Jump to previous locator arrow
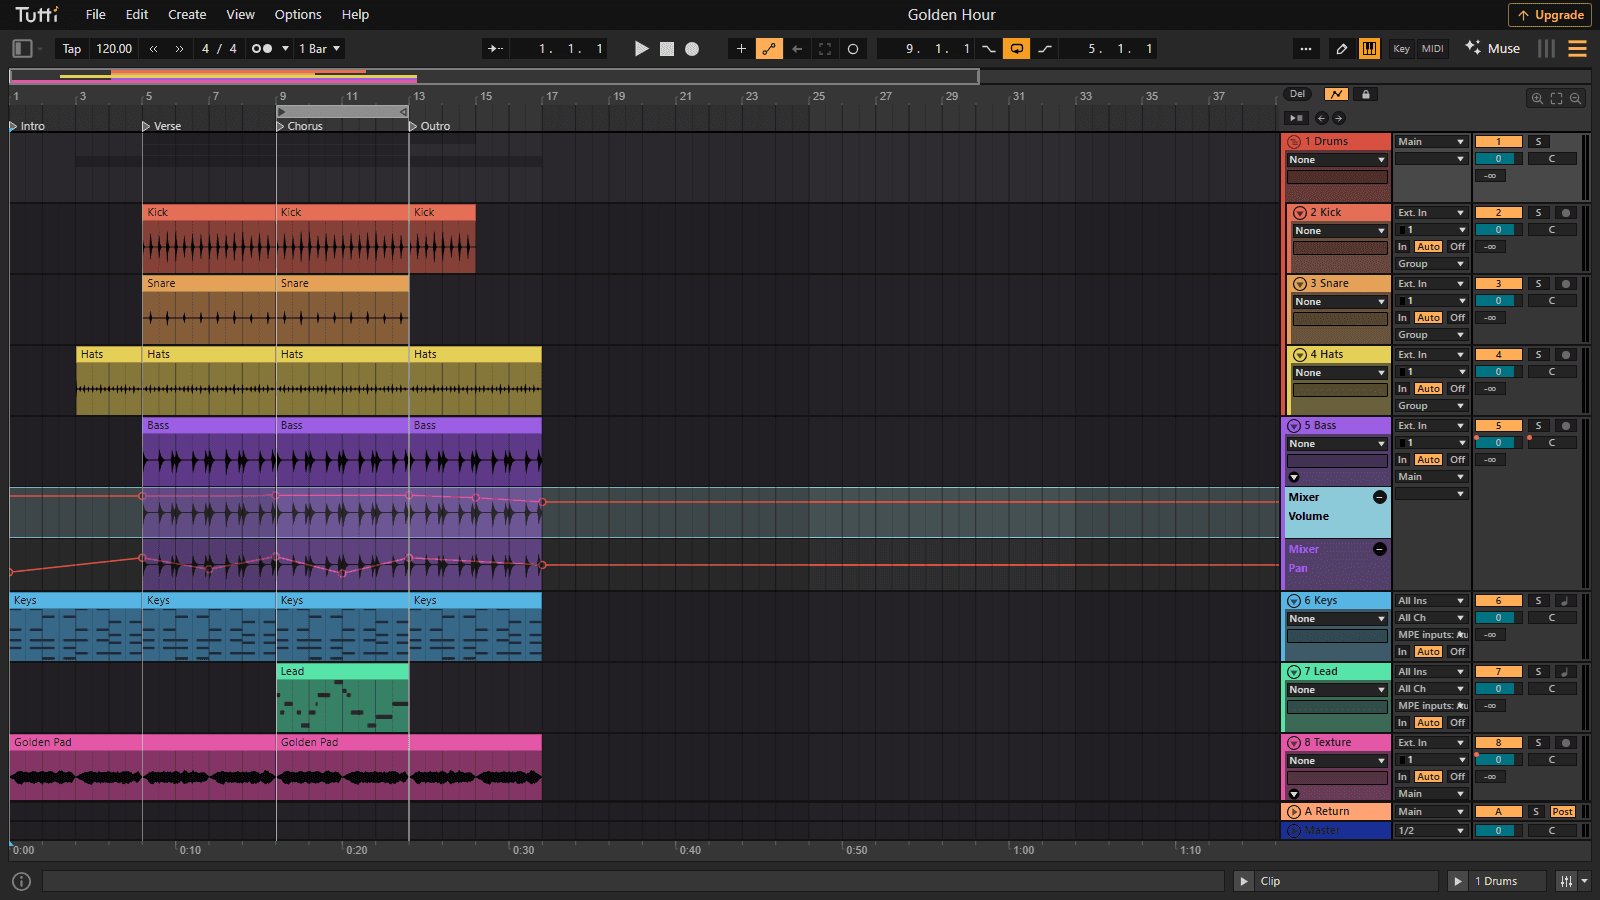The image size is (1600, 900). 1321,118
